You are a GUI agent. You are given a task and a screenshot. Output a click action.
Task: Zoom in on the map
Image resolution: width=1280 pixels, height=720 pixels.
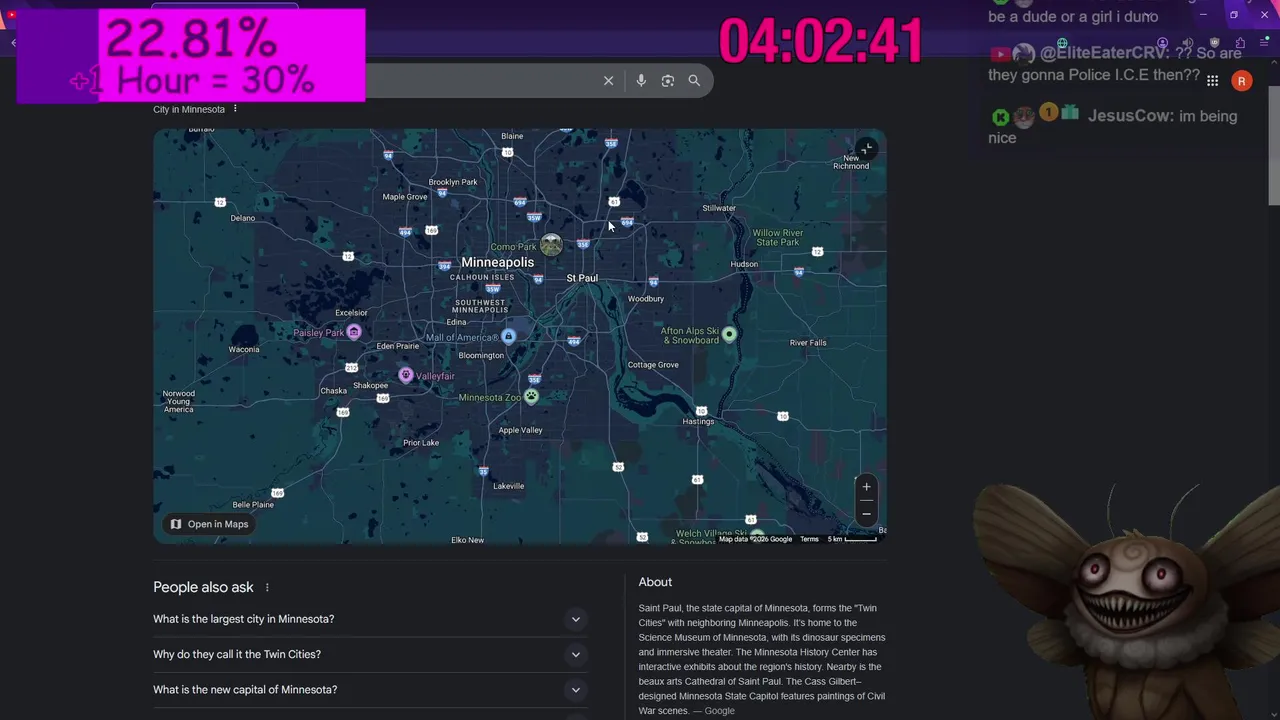(866, 487)
